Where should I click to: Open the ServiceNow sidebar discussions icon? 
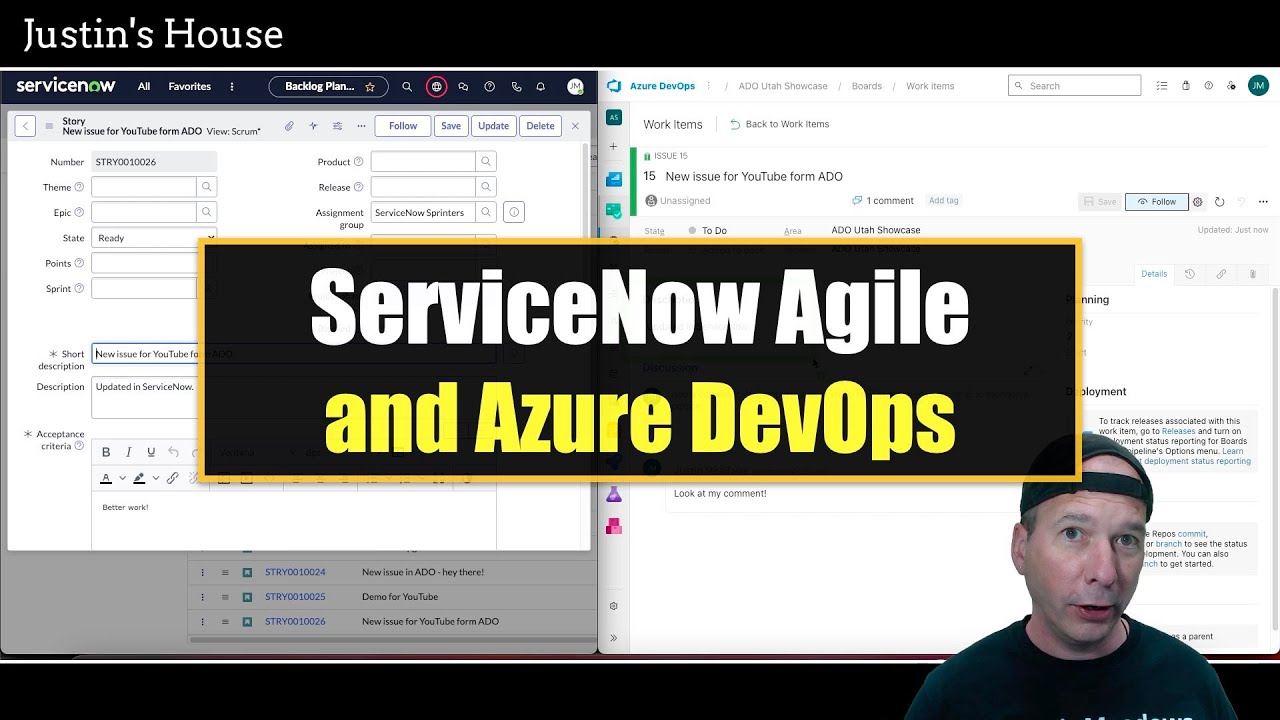[x=463, y=87]
